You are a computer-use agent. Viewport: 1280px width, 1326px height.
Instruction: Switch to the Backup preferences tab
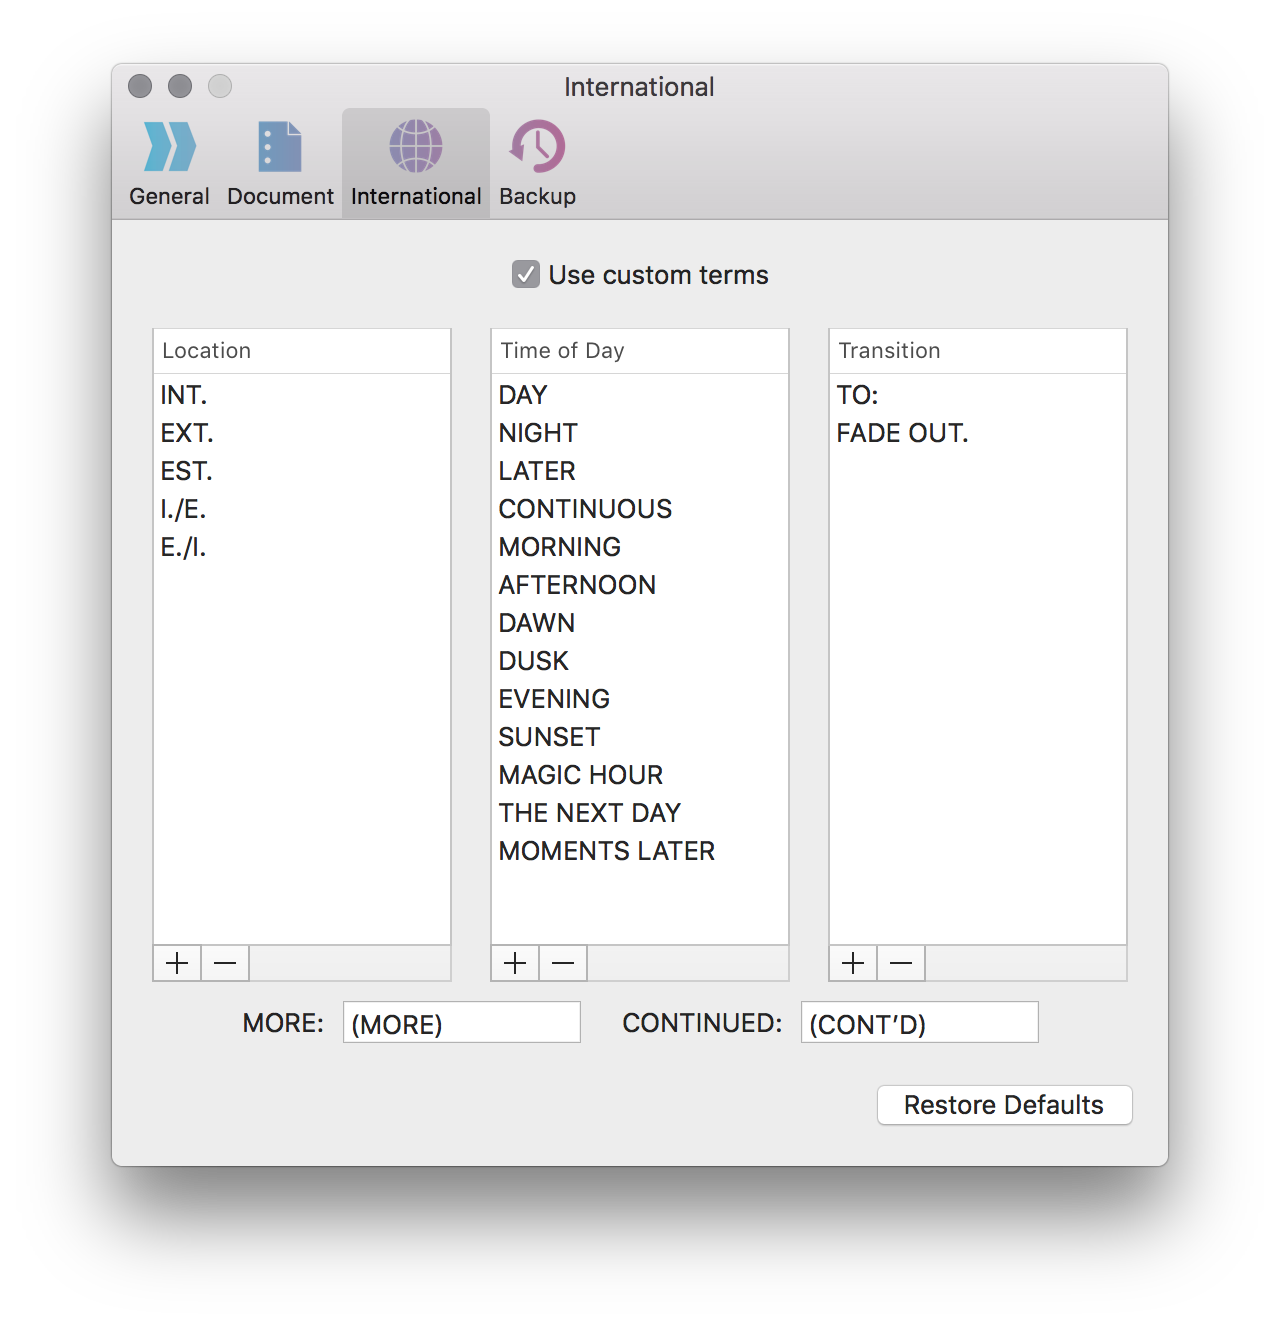tap(536, 160)
